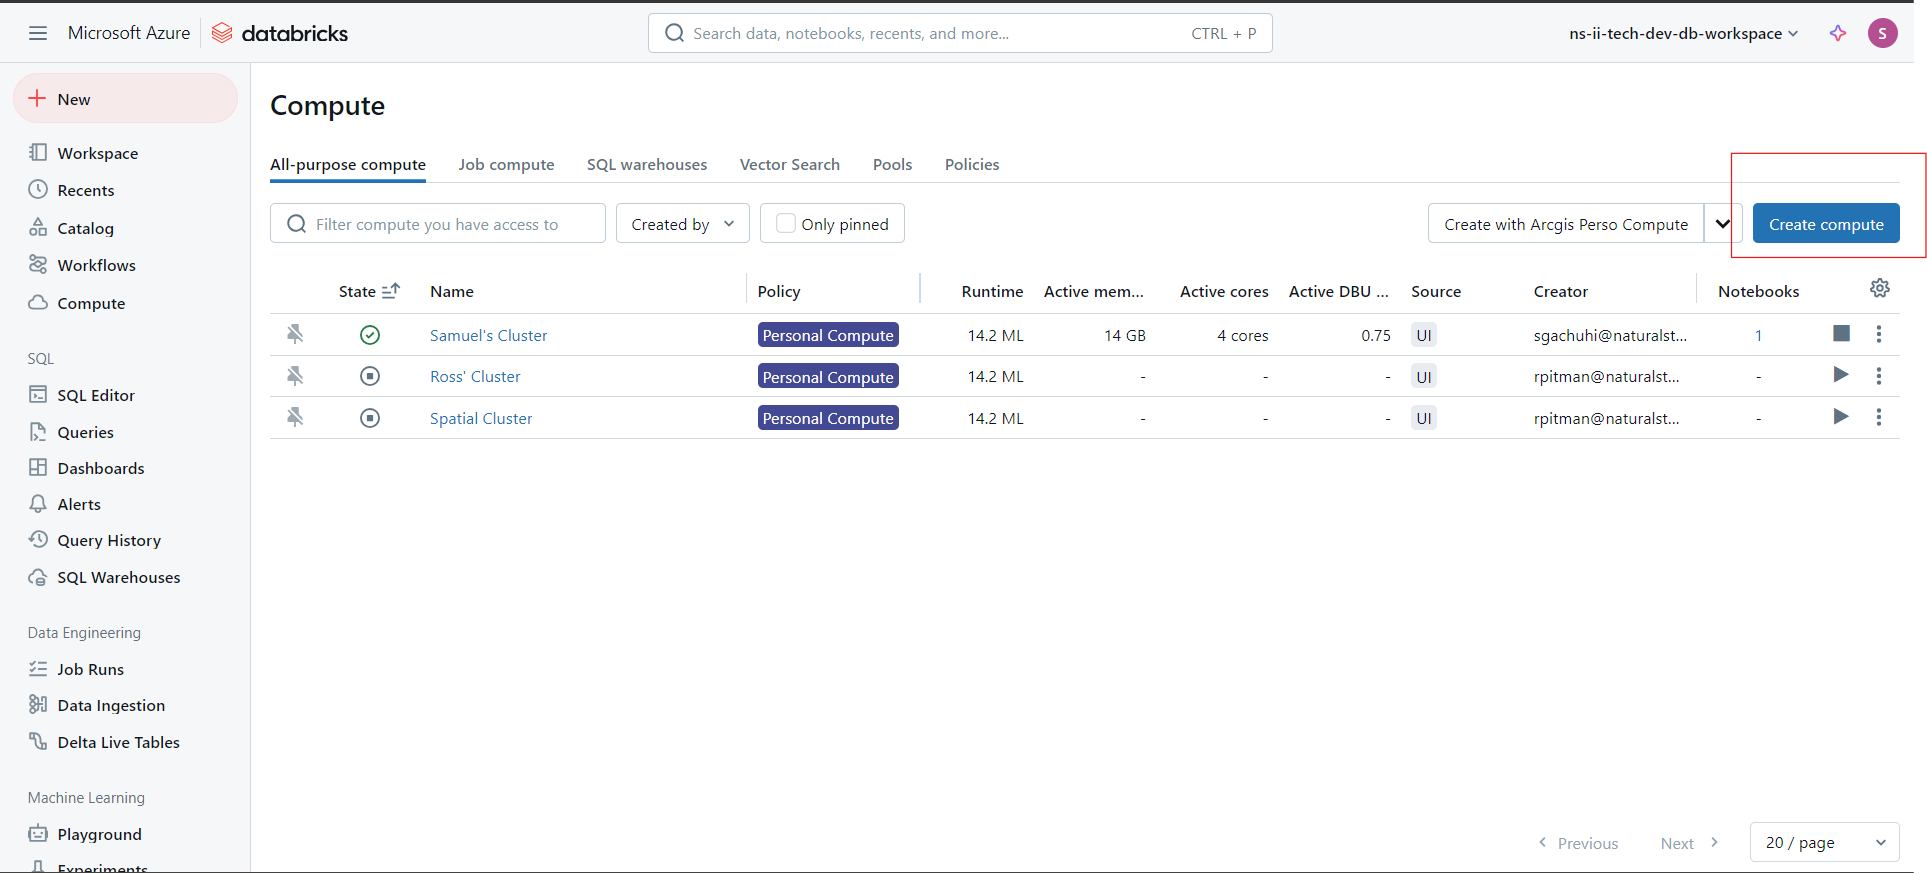The height and width of the screenshot is (873, 1927).
Task: Open Spatial Cluster link
Action: (481, 418)
